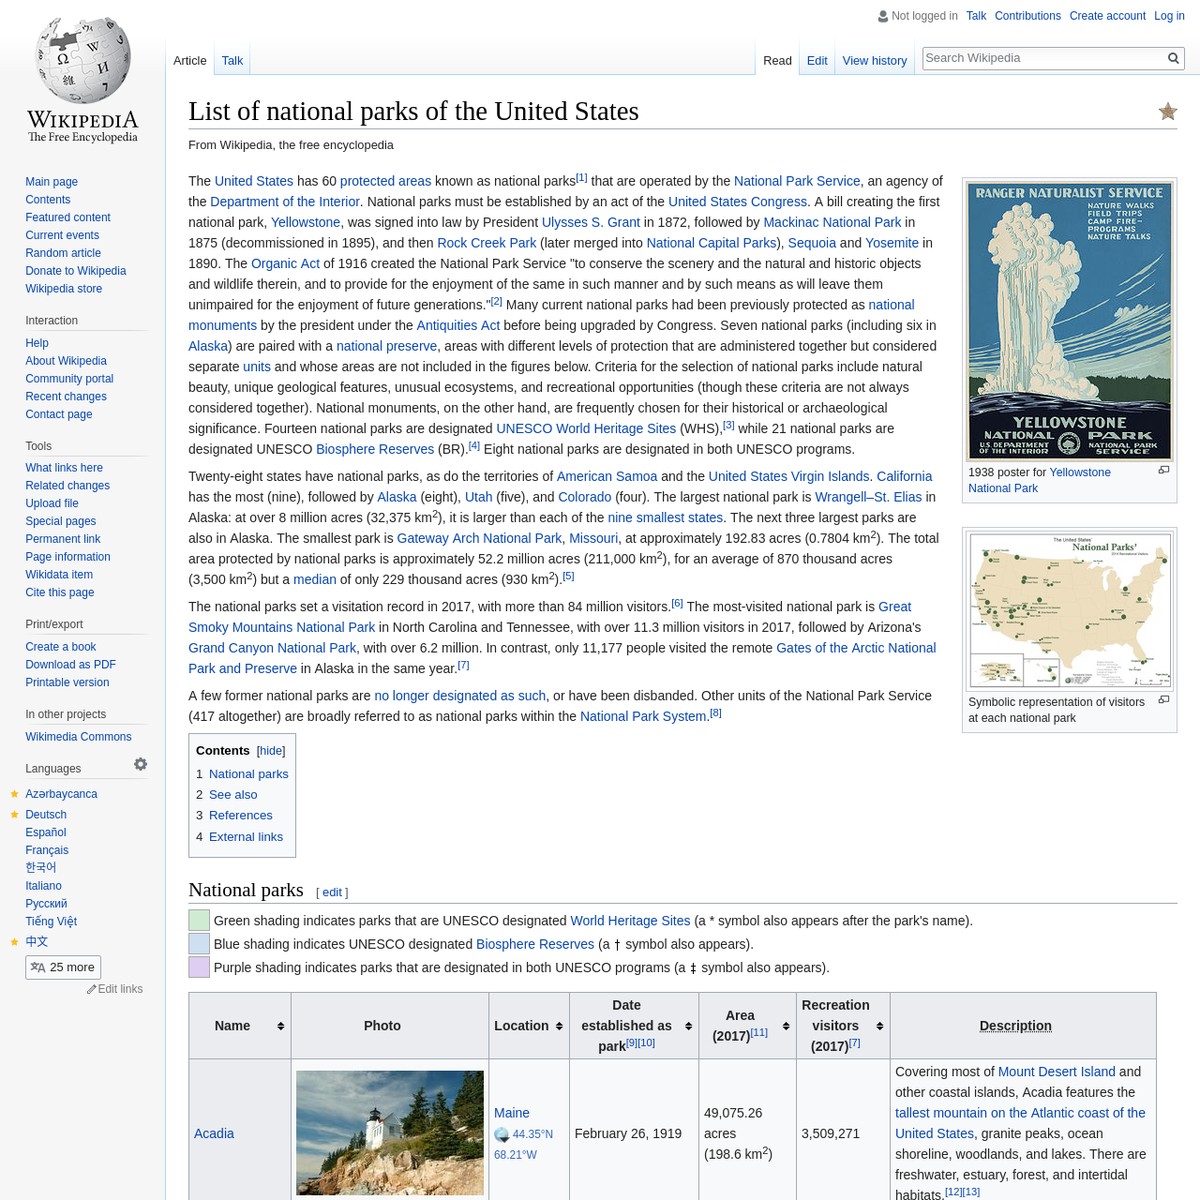Jump to References in Contents

tap(241, 816)
